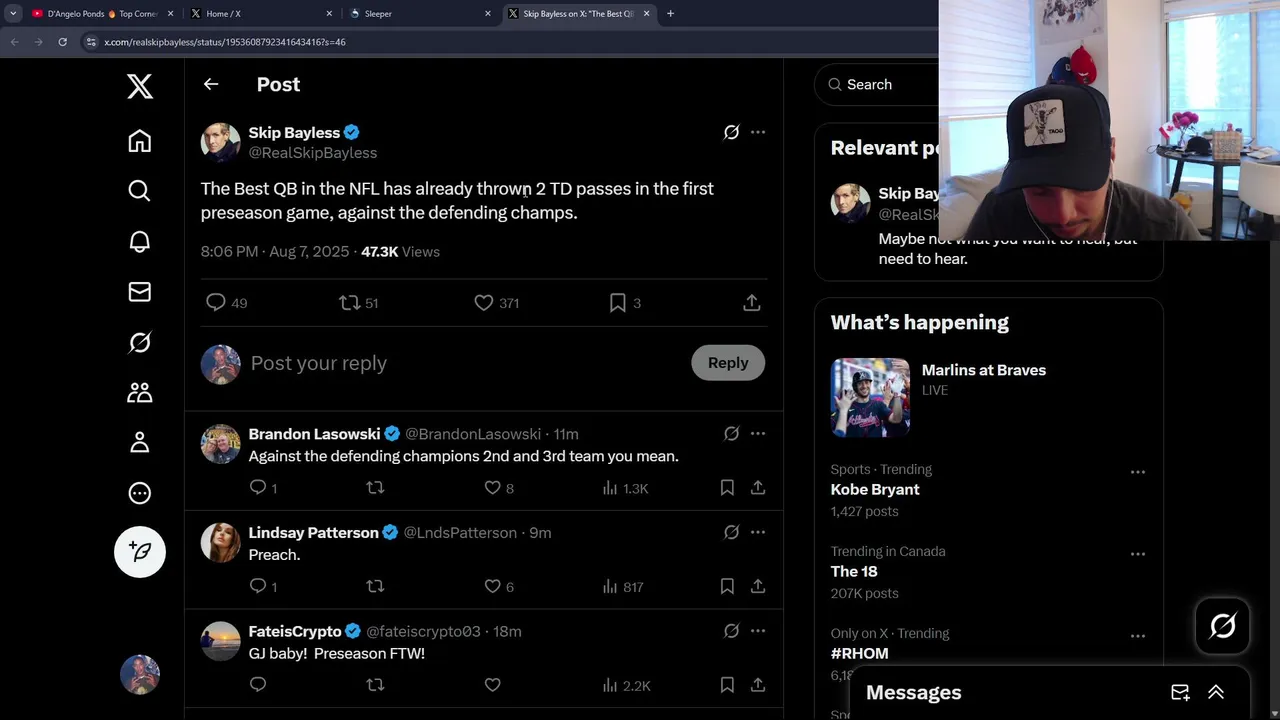Viewport: 1280px width, 720px height.
Task: View analytics 2.2K on FateisCrypto reply
Action: 626,686
